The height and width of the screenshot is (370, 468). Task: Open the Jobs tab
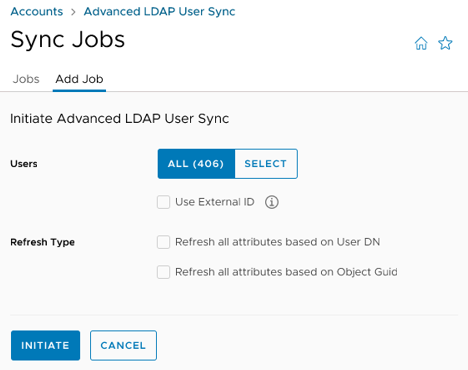[x=26, y=79]
